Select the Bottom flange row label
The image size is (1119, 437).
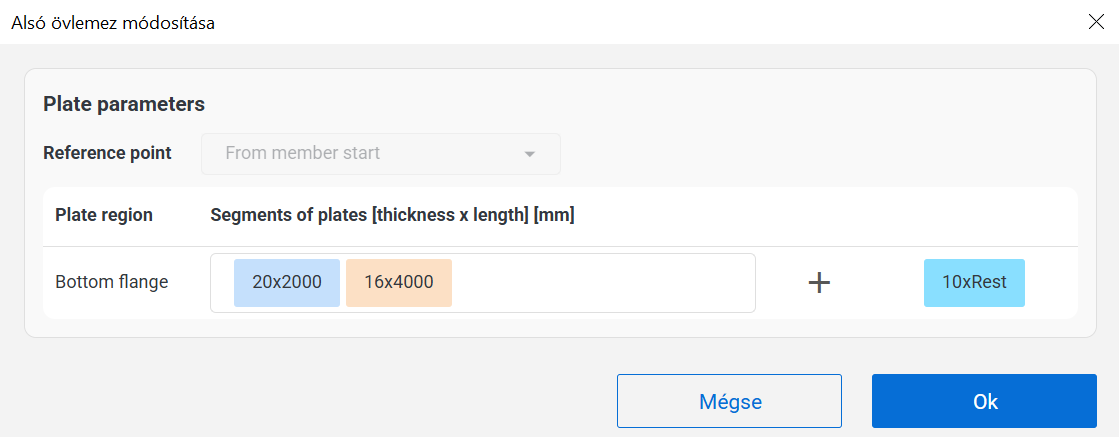(x=112, y=282)
